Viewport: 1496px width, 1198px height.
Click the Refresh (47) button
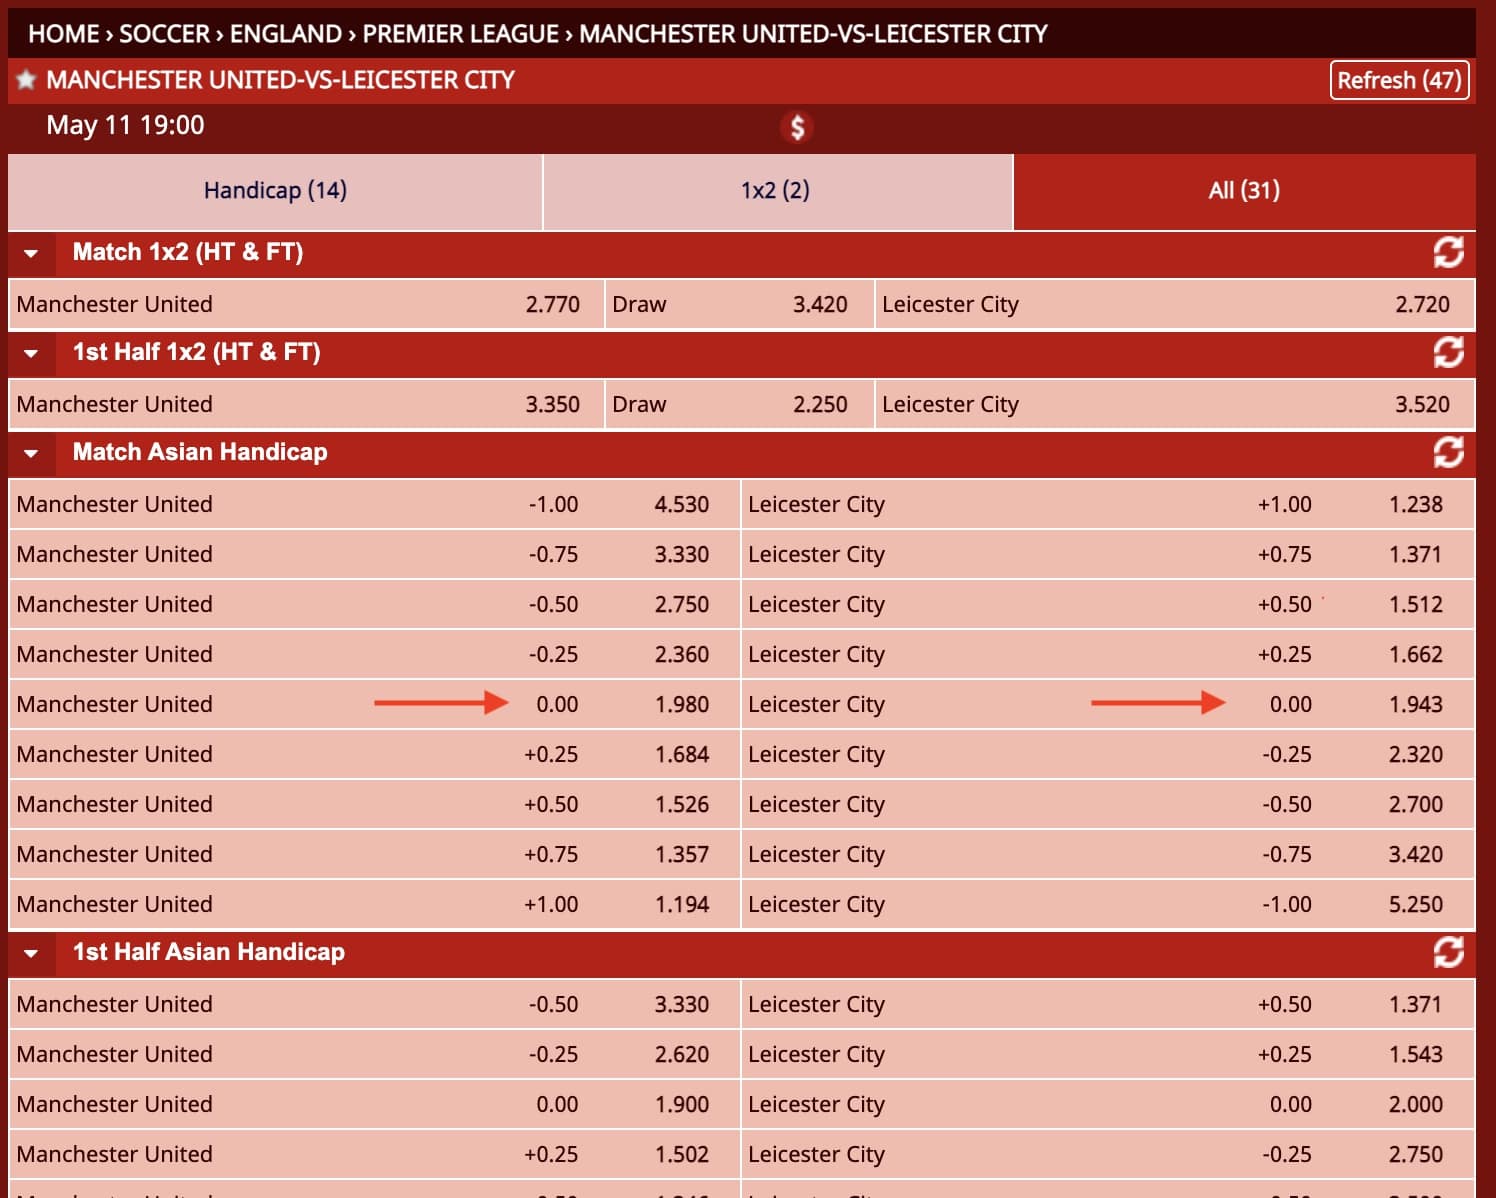click(x=1399, y=80)
